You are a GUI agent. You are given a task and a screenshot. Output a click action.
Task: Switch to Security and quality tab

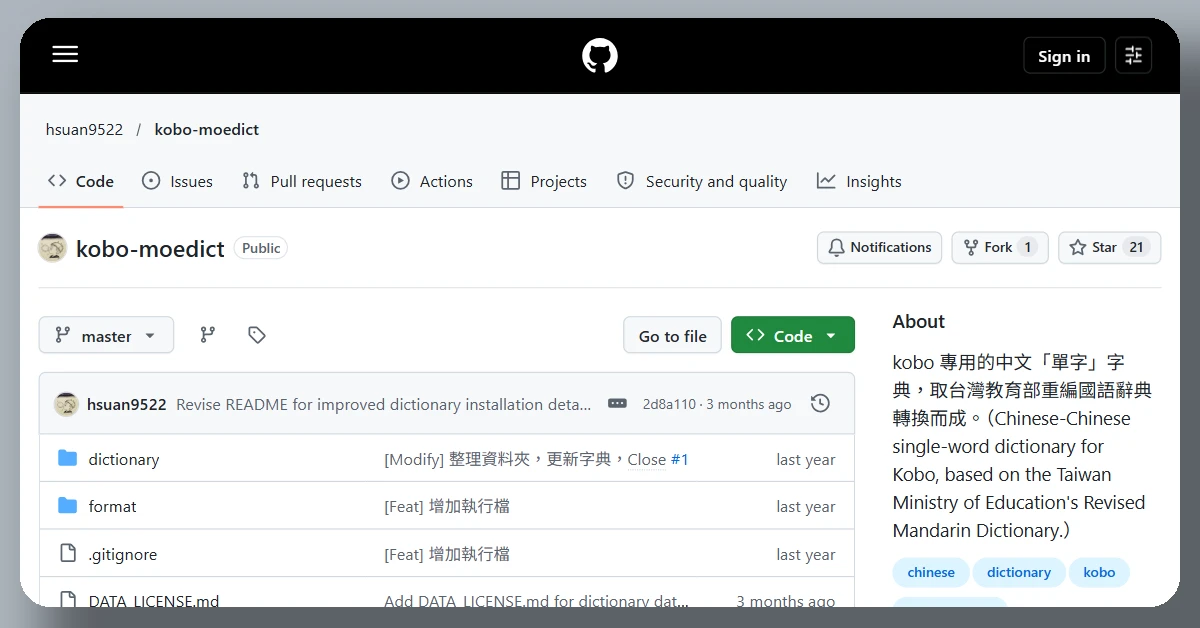tap(702, 181)
